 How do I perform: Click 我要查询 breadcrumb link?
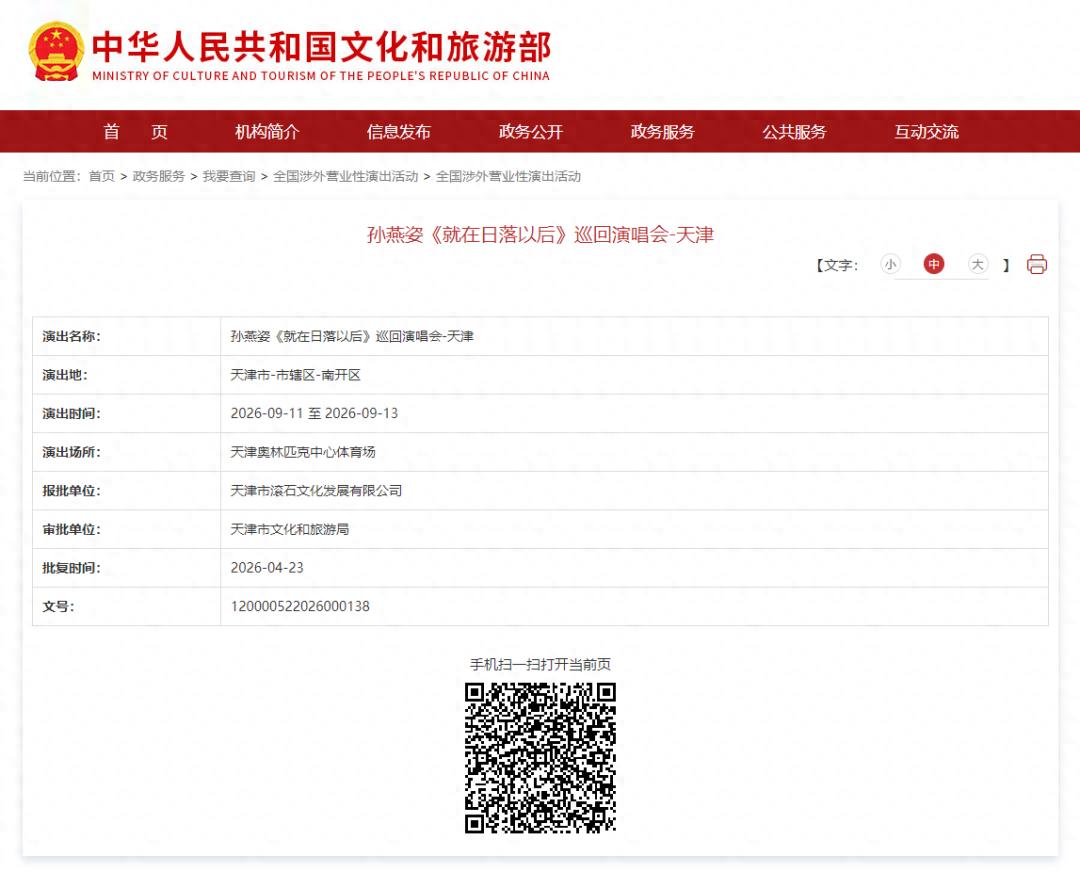click(229, 177)
